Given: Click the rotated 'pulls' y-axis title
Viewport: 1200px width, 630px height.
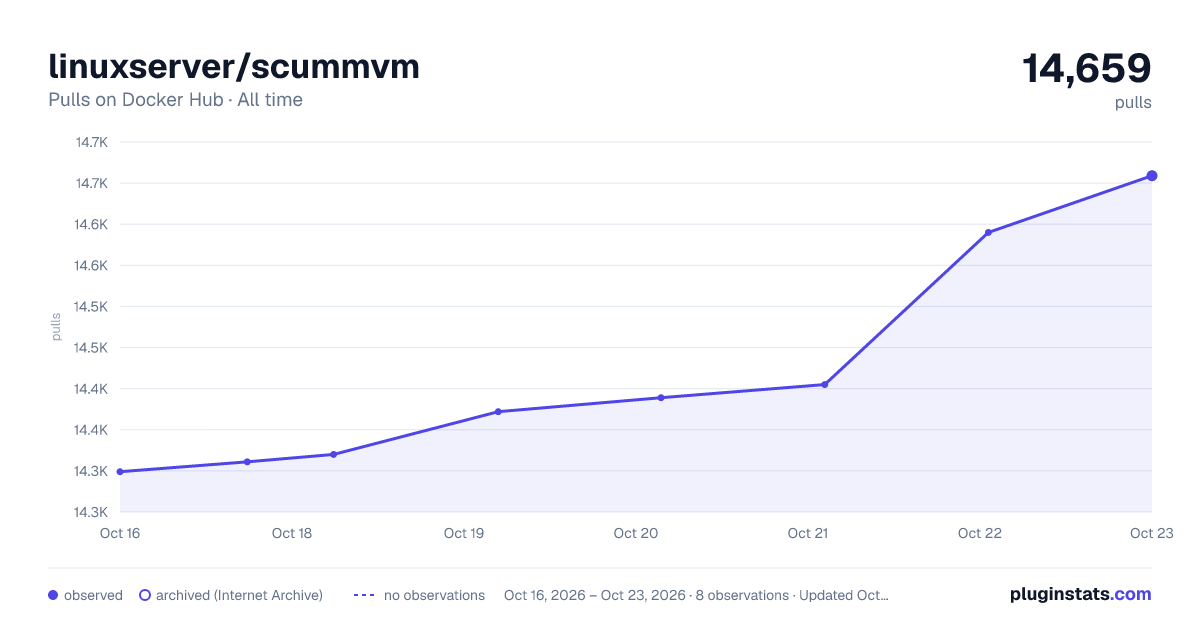Looking at the screenshot, I should coord(56,327).
